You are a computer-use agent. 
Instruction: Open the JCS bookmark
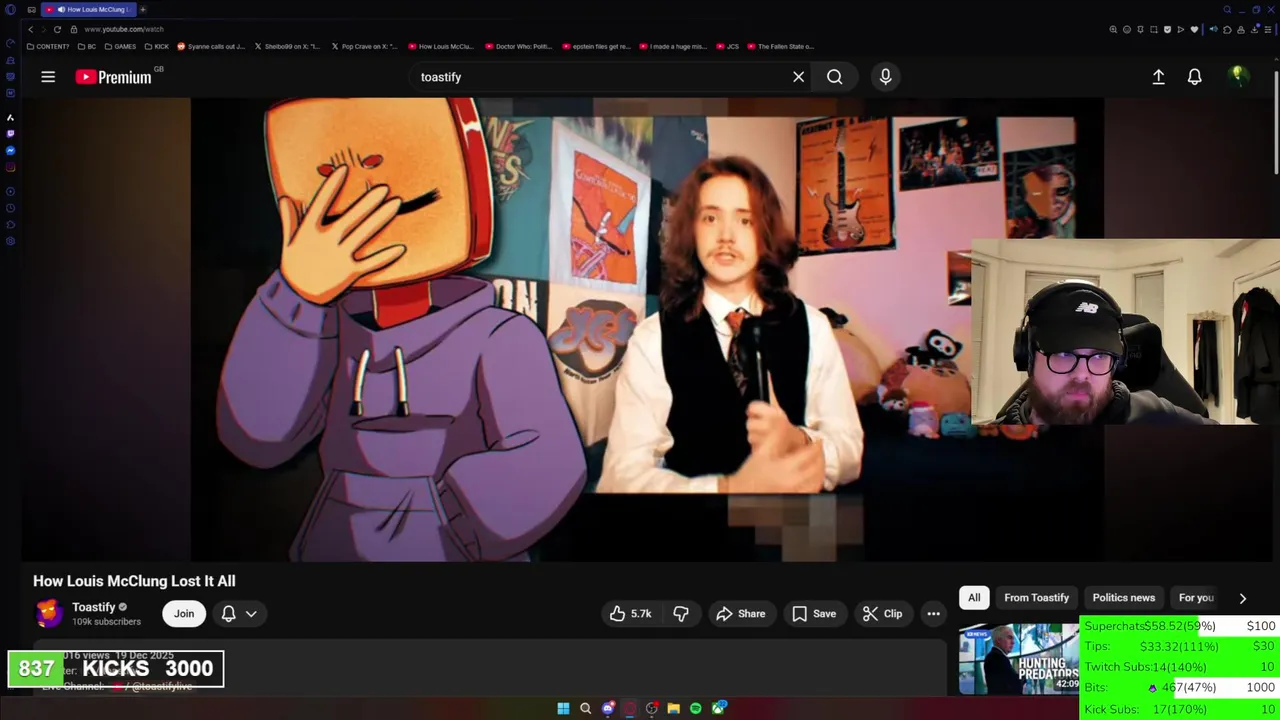click(x=727, y=46)
